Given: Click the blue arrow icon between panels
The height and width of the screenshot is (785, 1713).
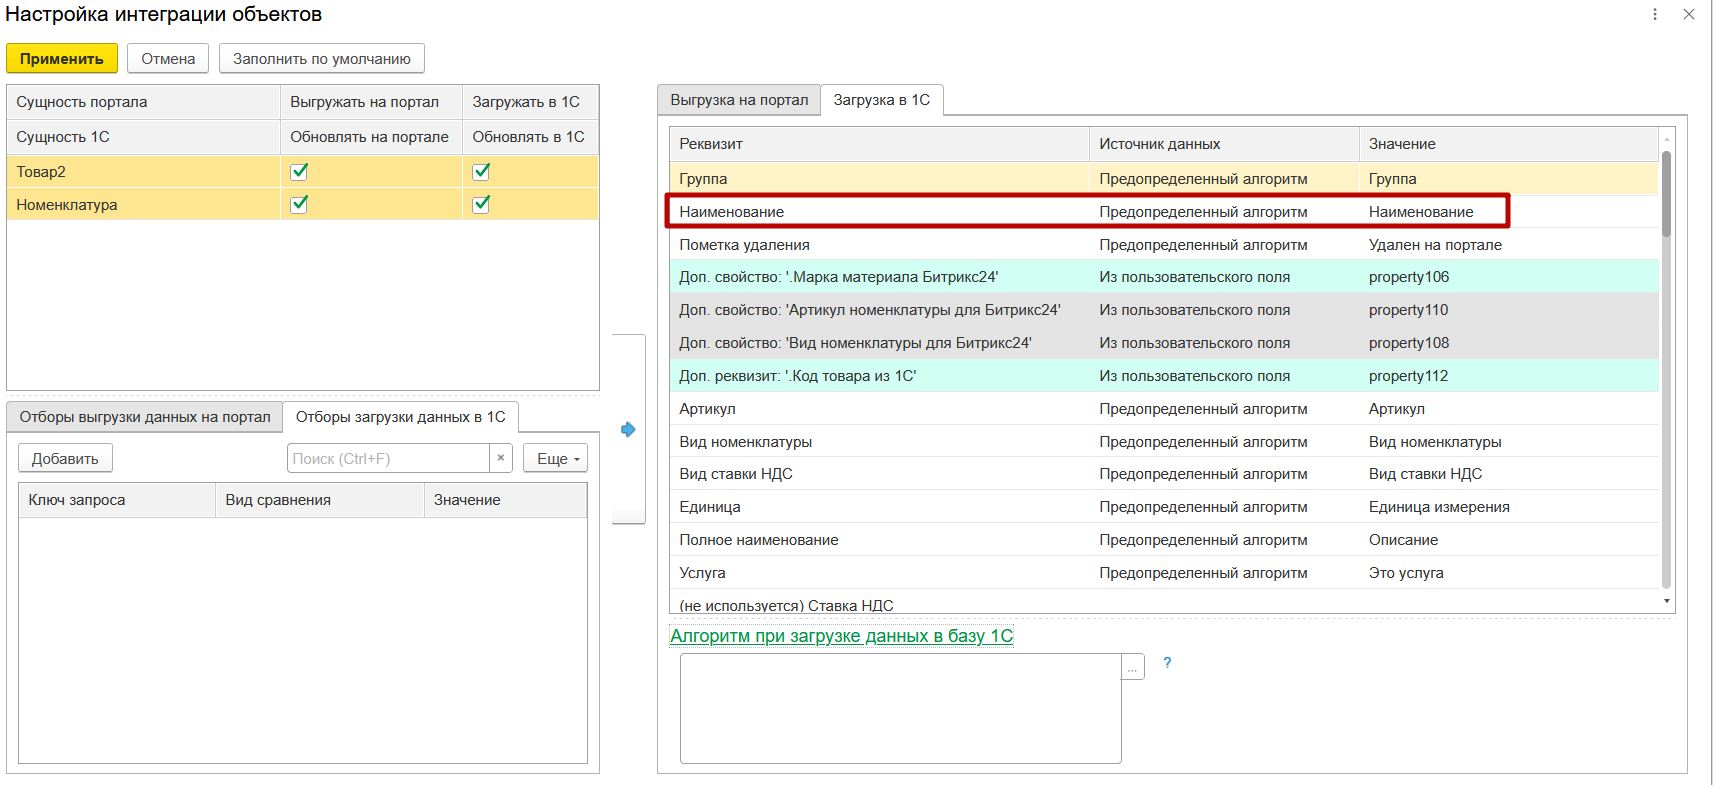Looking at the screenshot, I should coord(628,429).
